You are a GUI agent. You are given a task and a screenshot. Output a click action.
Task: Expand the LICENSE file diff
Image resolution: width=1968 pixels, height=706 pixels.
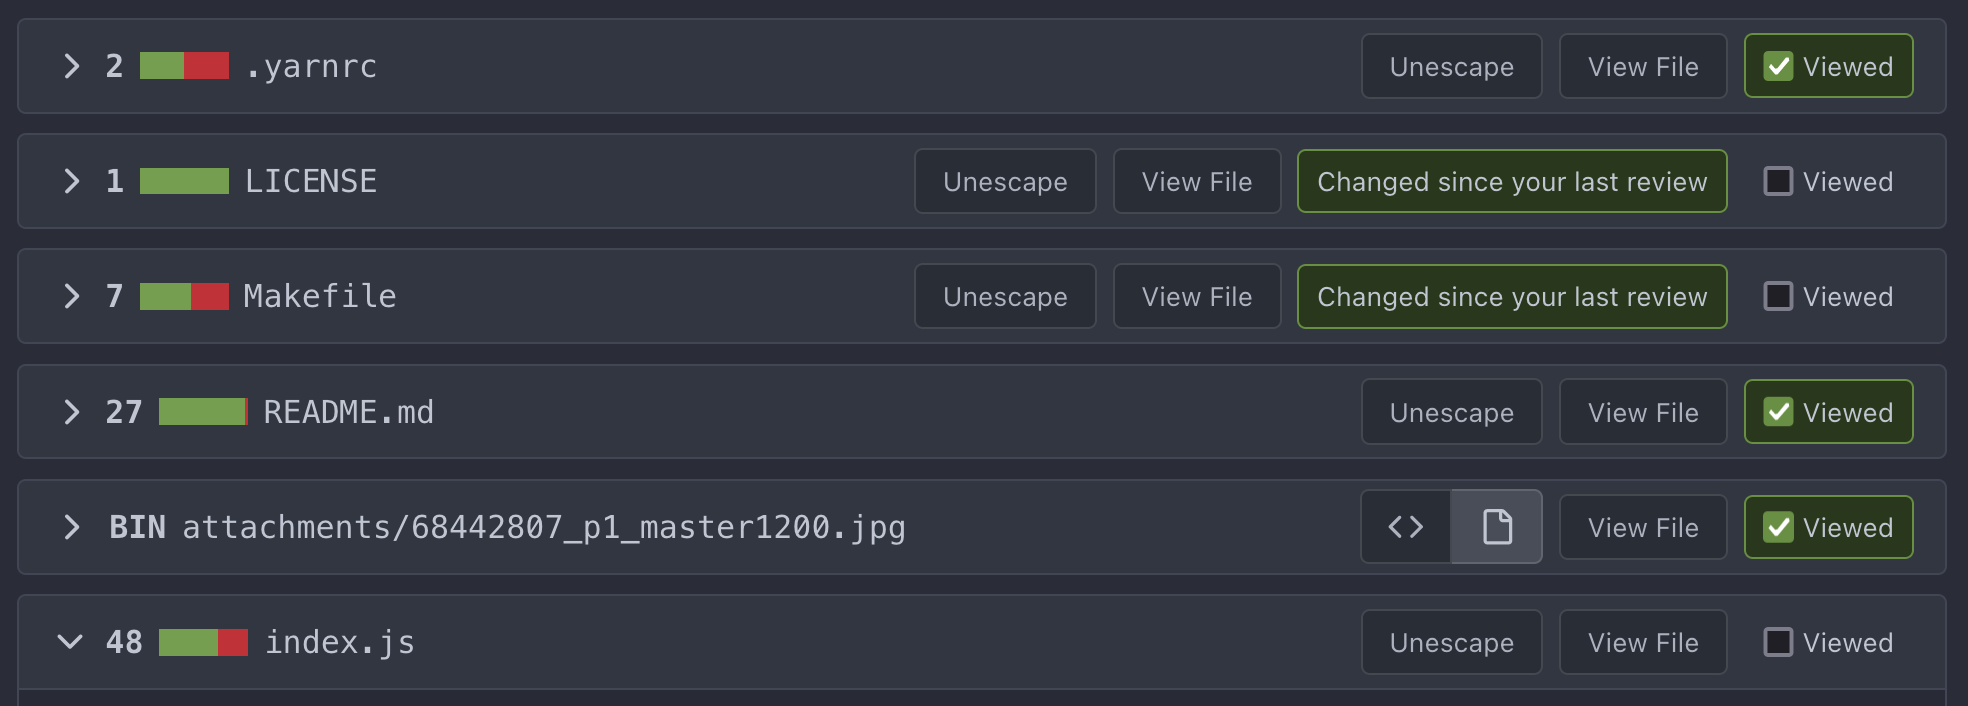coord(71,181)
